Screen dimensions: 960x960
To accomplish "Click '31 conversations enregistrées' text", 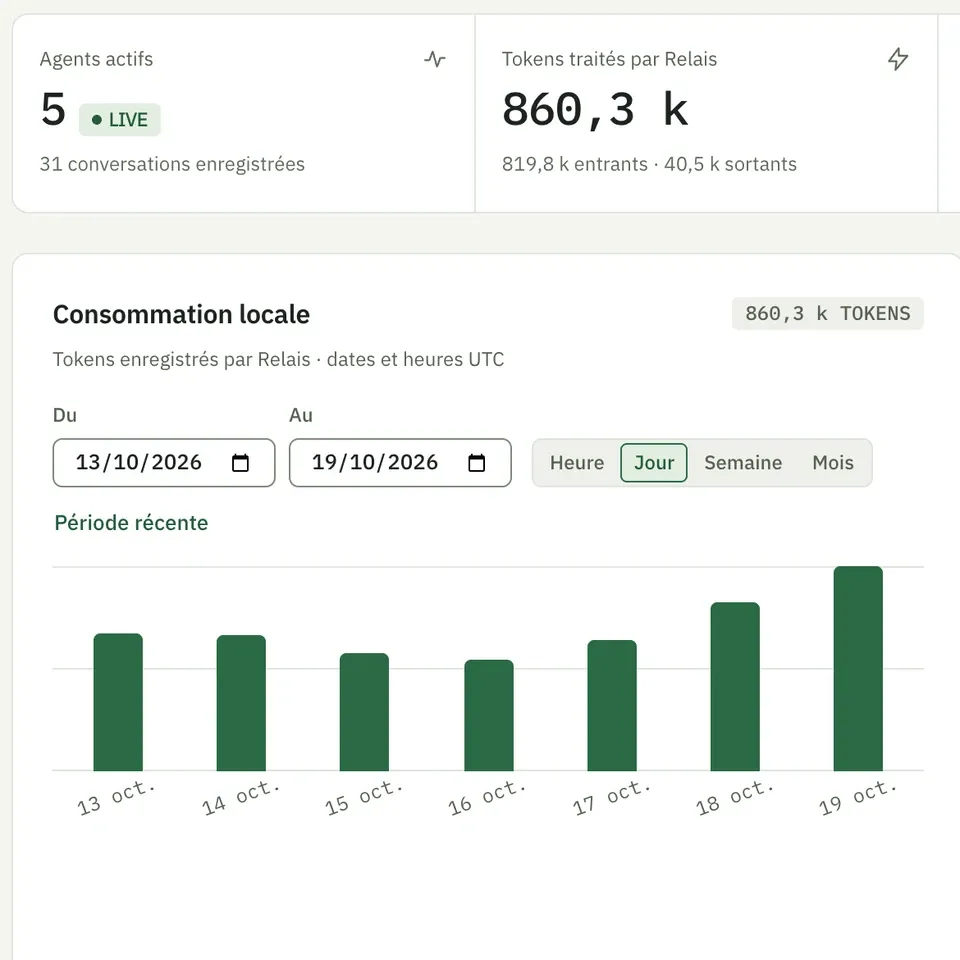I will 172,164.
